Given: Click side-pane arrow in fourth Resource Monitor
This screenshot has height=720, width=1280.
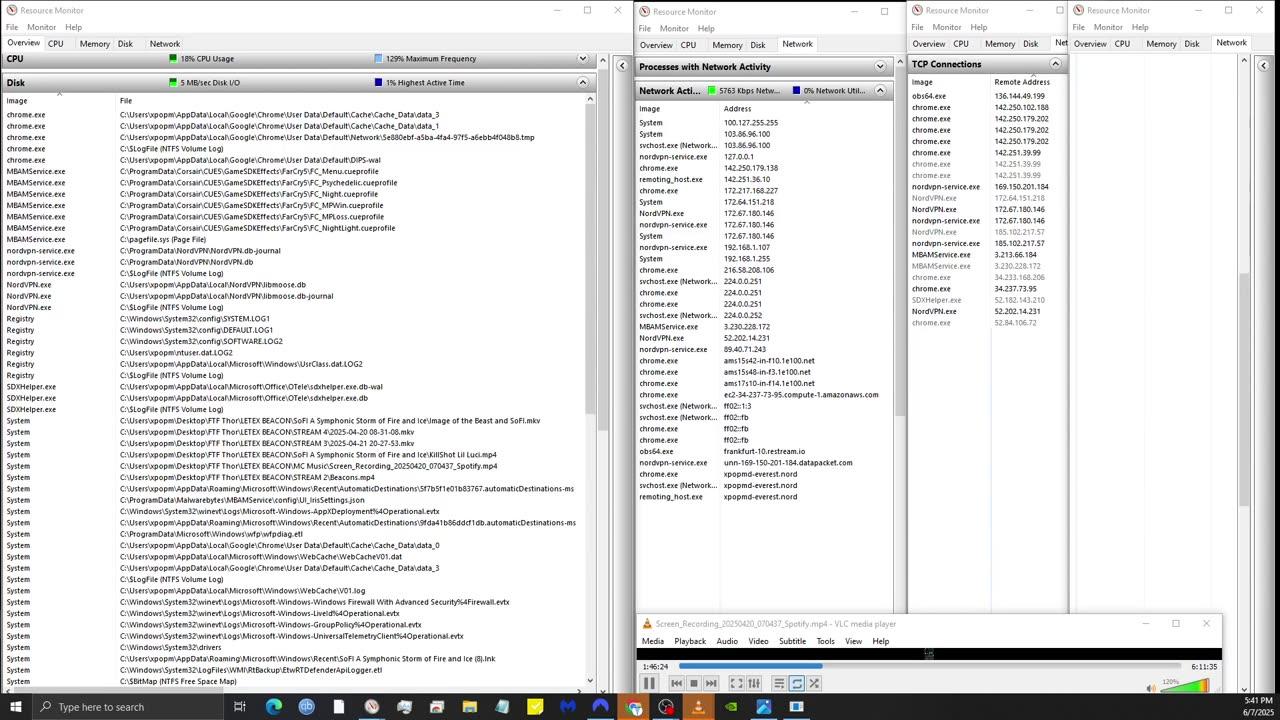Looking at the screenshot, I should [1263, 65].
